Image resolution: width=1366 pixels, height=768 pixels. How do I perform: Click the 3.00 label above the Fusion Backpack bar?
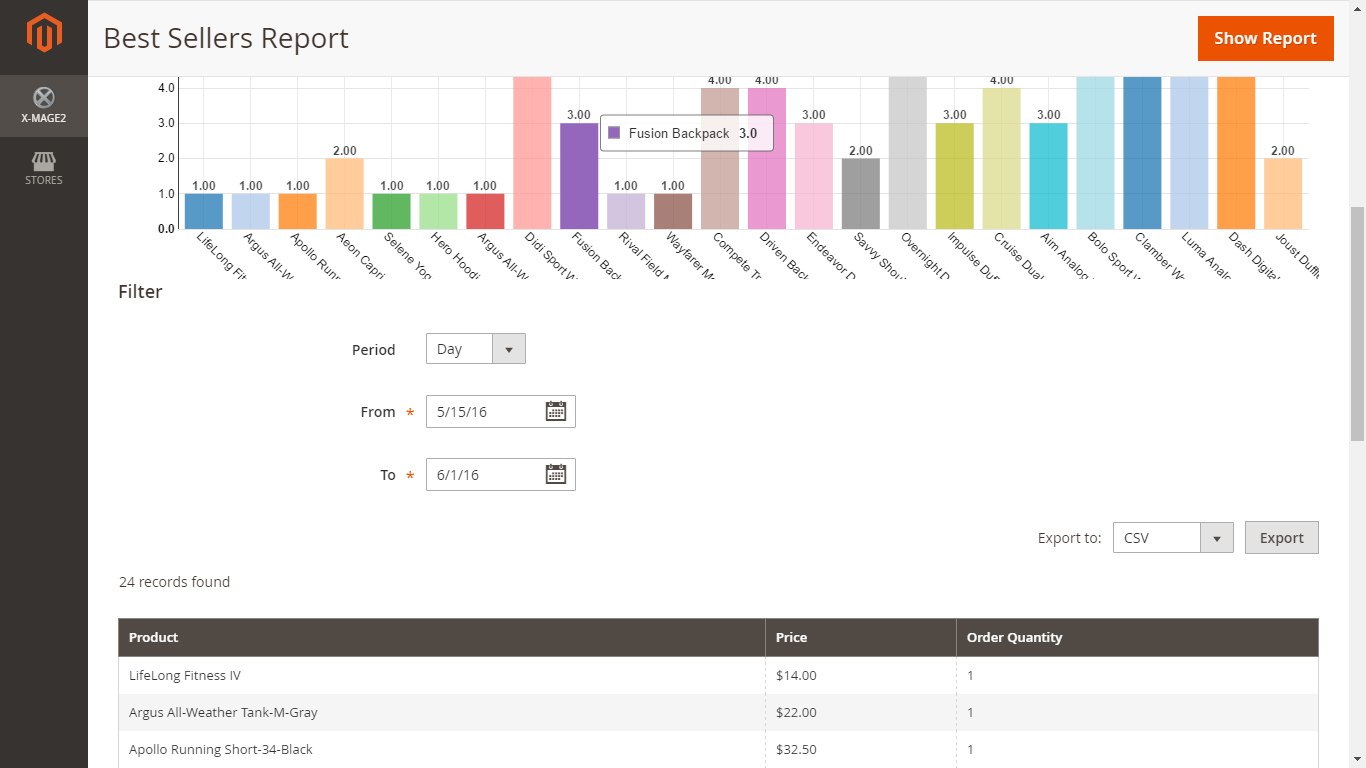click(579, 115)
